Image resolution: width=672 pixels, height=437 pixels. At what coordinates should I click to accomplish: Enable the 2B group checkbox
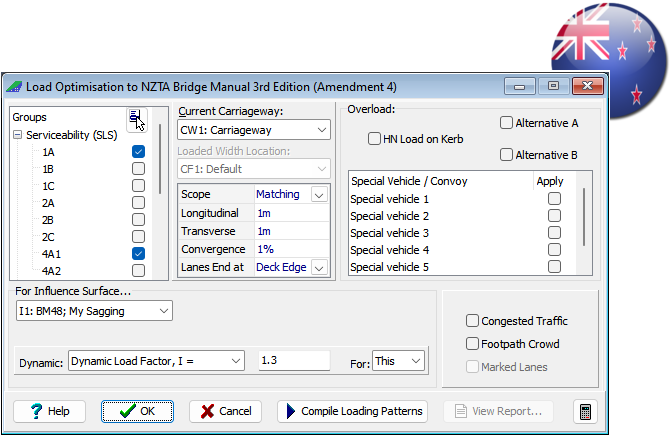[138, 220]
